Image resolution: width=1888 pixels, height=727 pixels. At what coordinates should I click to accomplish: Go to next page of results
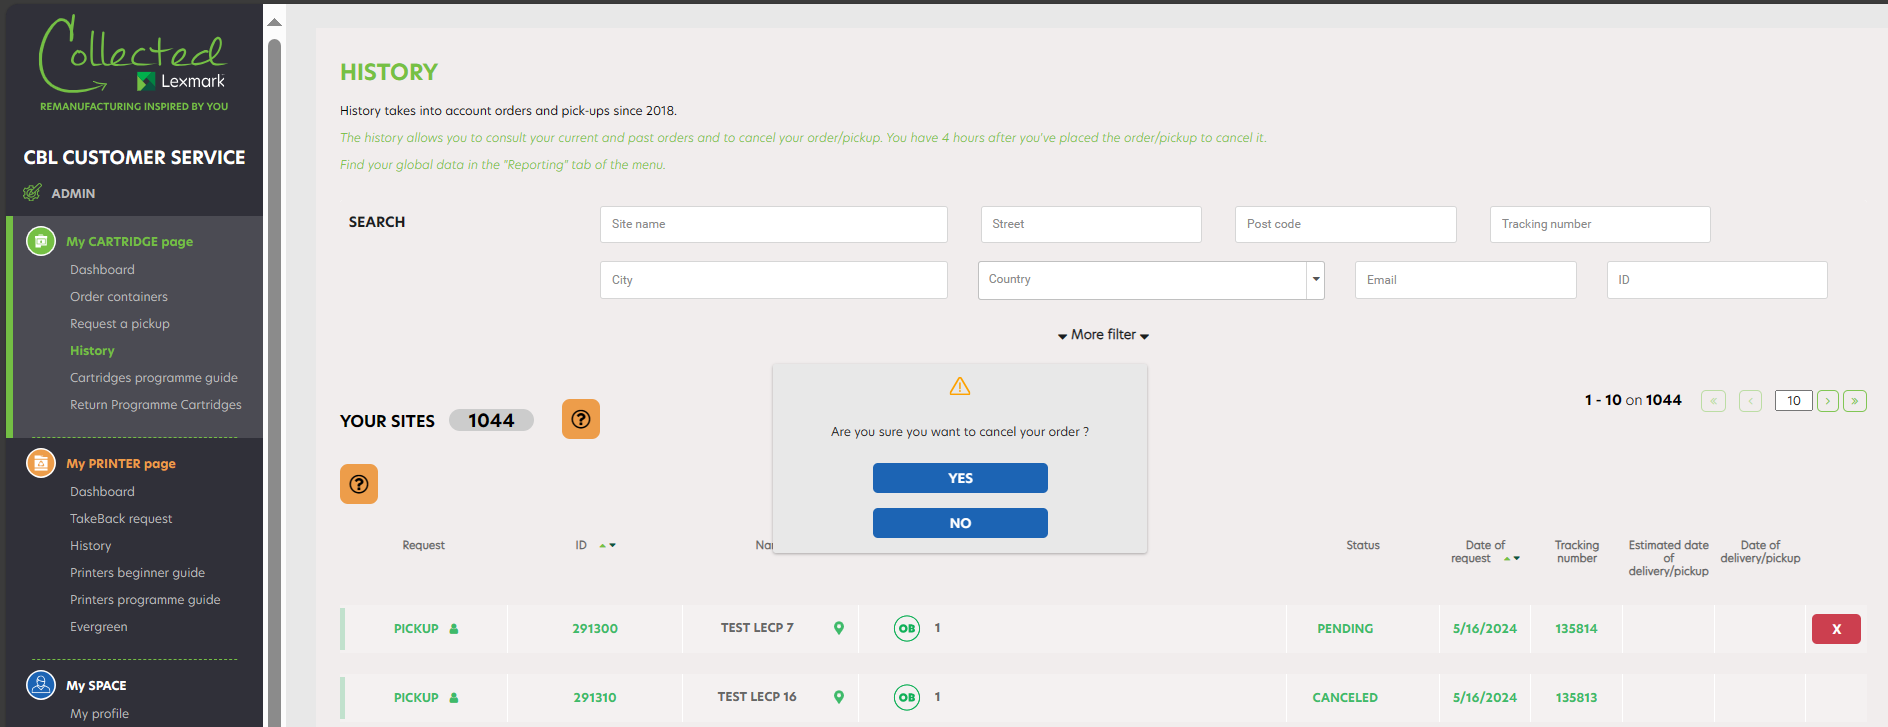(1828, 401)
